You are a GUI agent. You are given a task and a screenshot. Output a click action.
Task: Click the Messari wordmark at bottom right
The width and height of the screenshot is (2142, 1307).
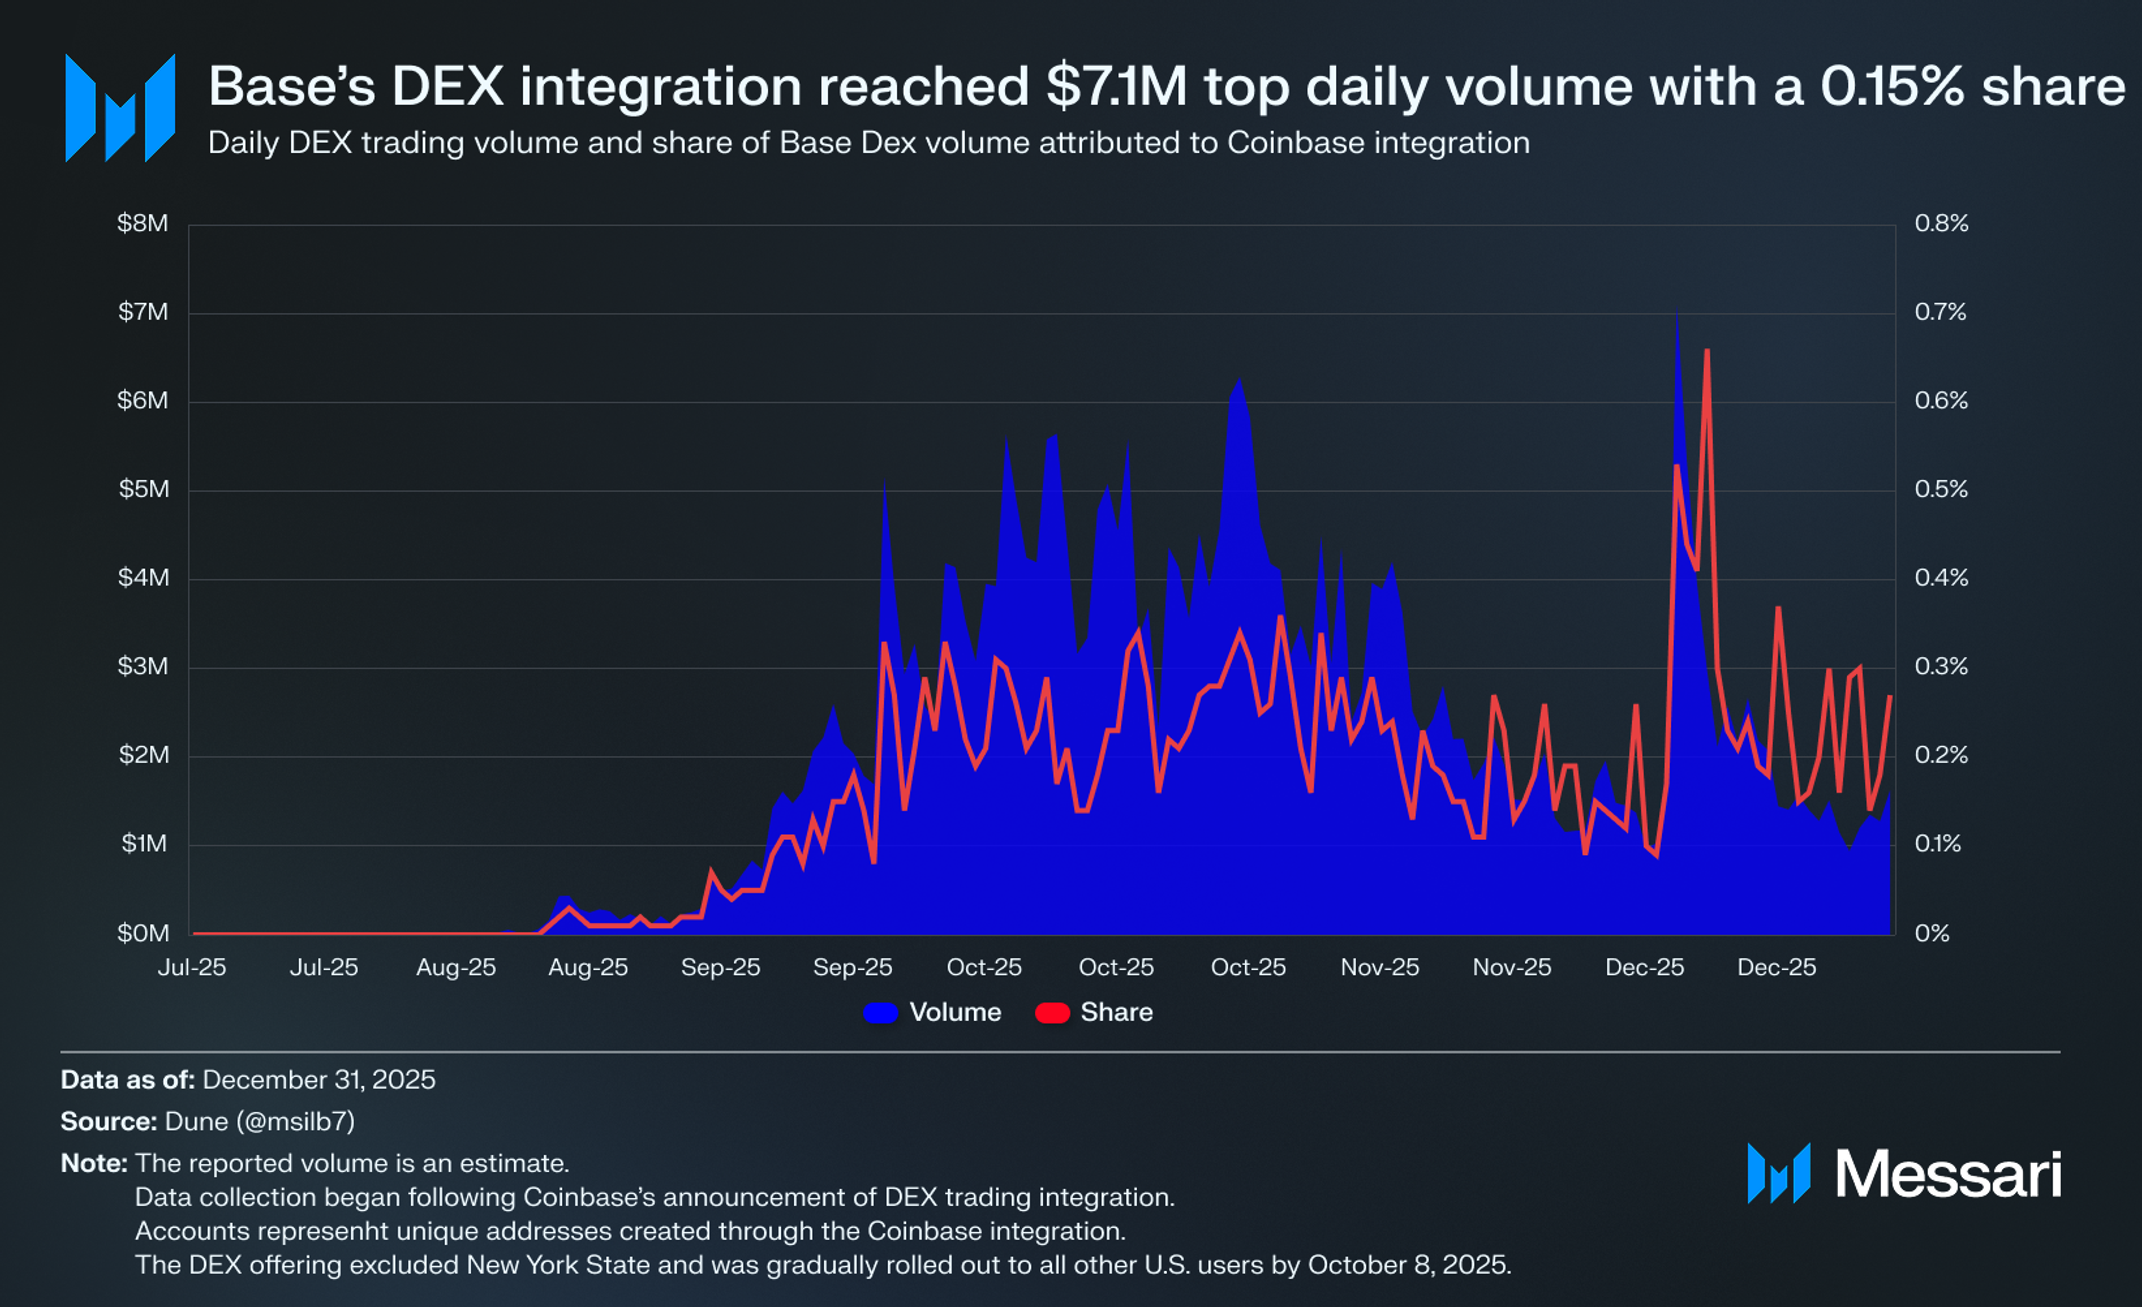(x=1948, y=1174)
